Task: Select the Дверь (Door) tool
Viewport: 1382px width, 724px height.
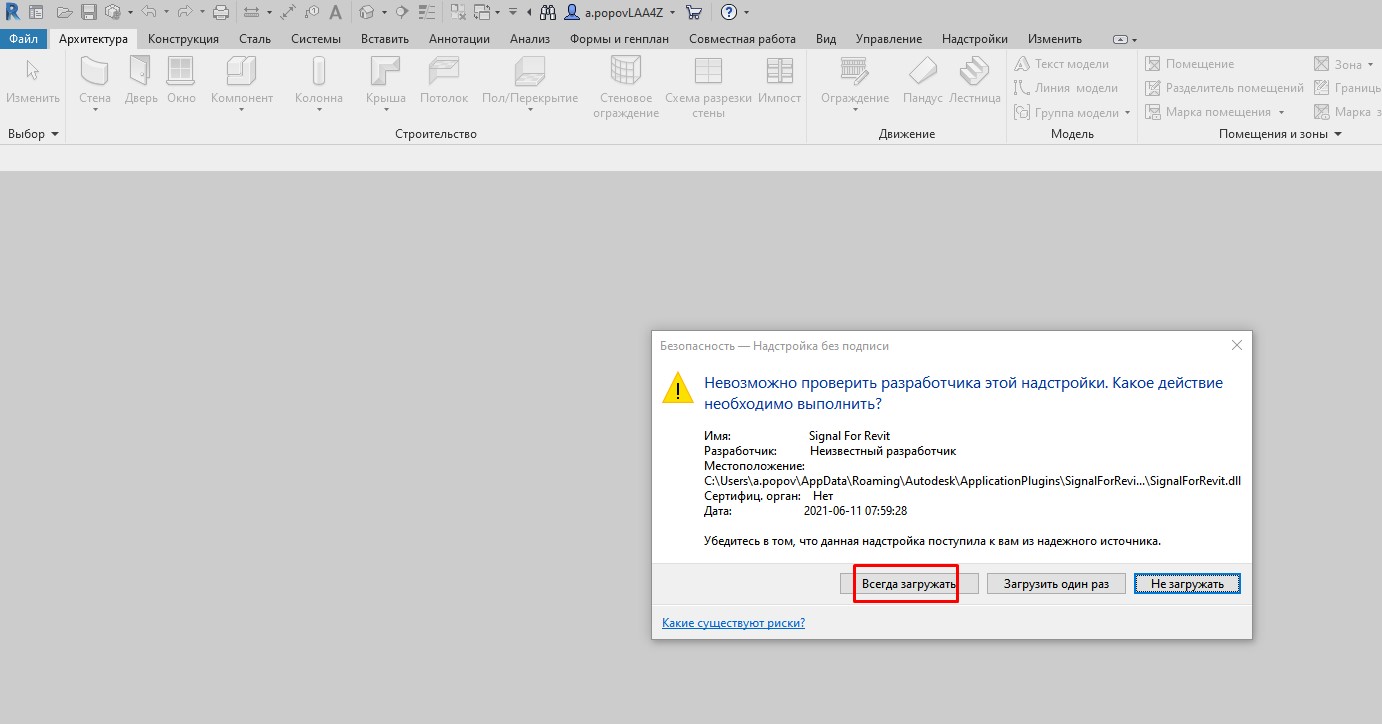Action: pyautogui.click(x=142, y=80)
